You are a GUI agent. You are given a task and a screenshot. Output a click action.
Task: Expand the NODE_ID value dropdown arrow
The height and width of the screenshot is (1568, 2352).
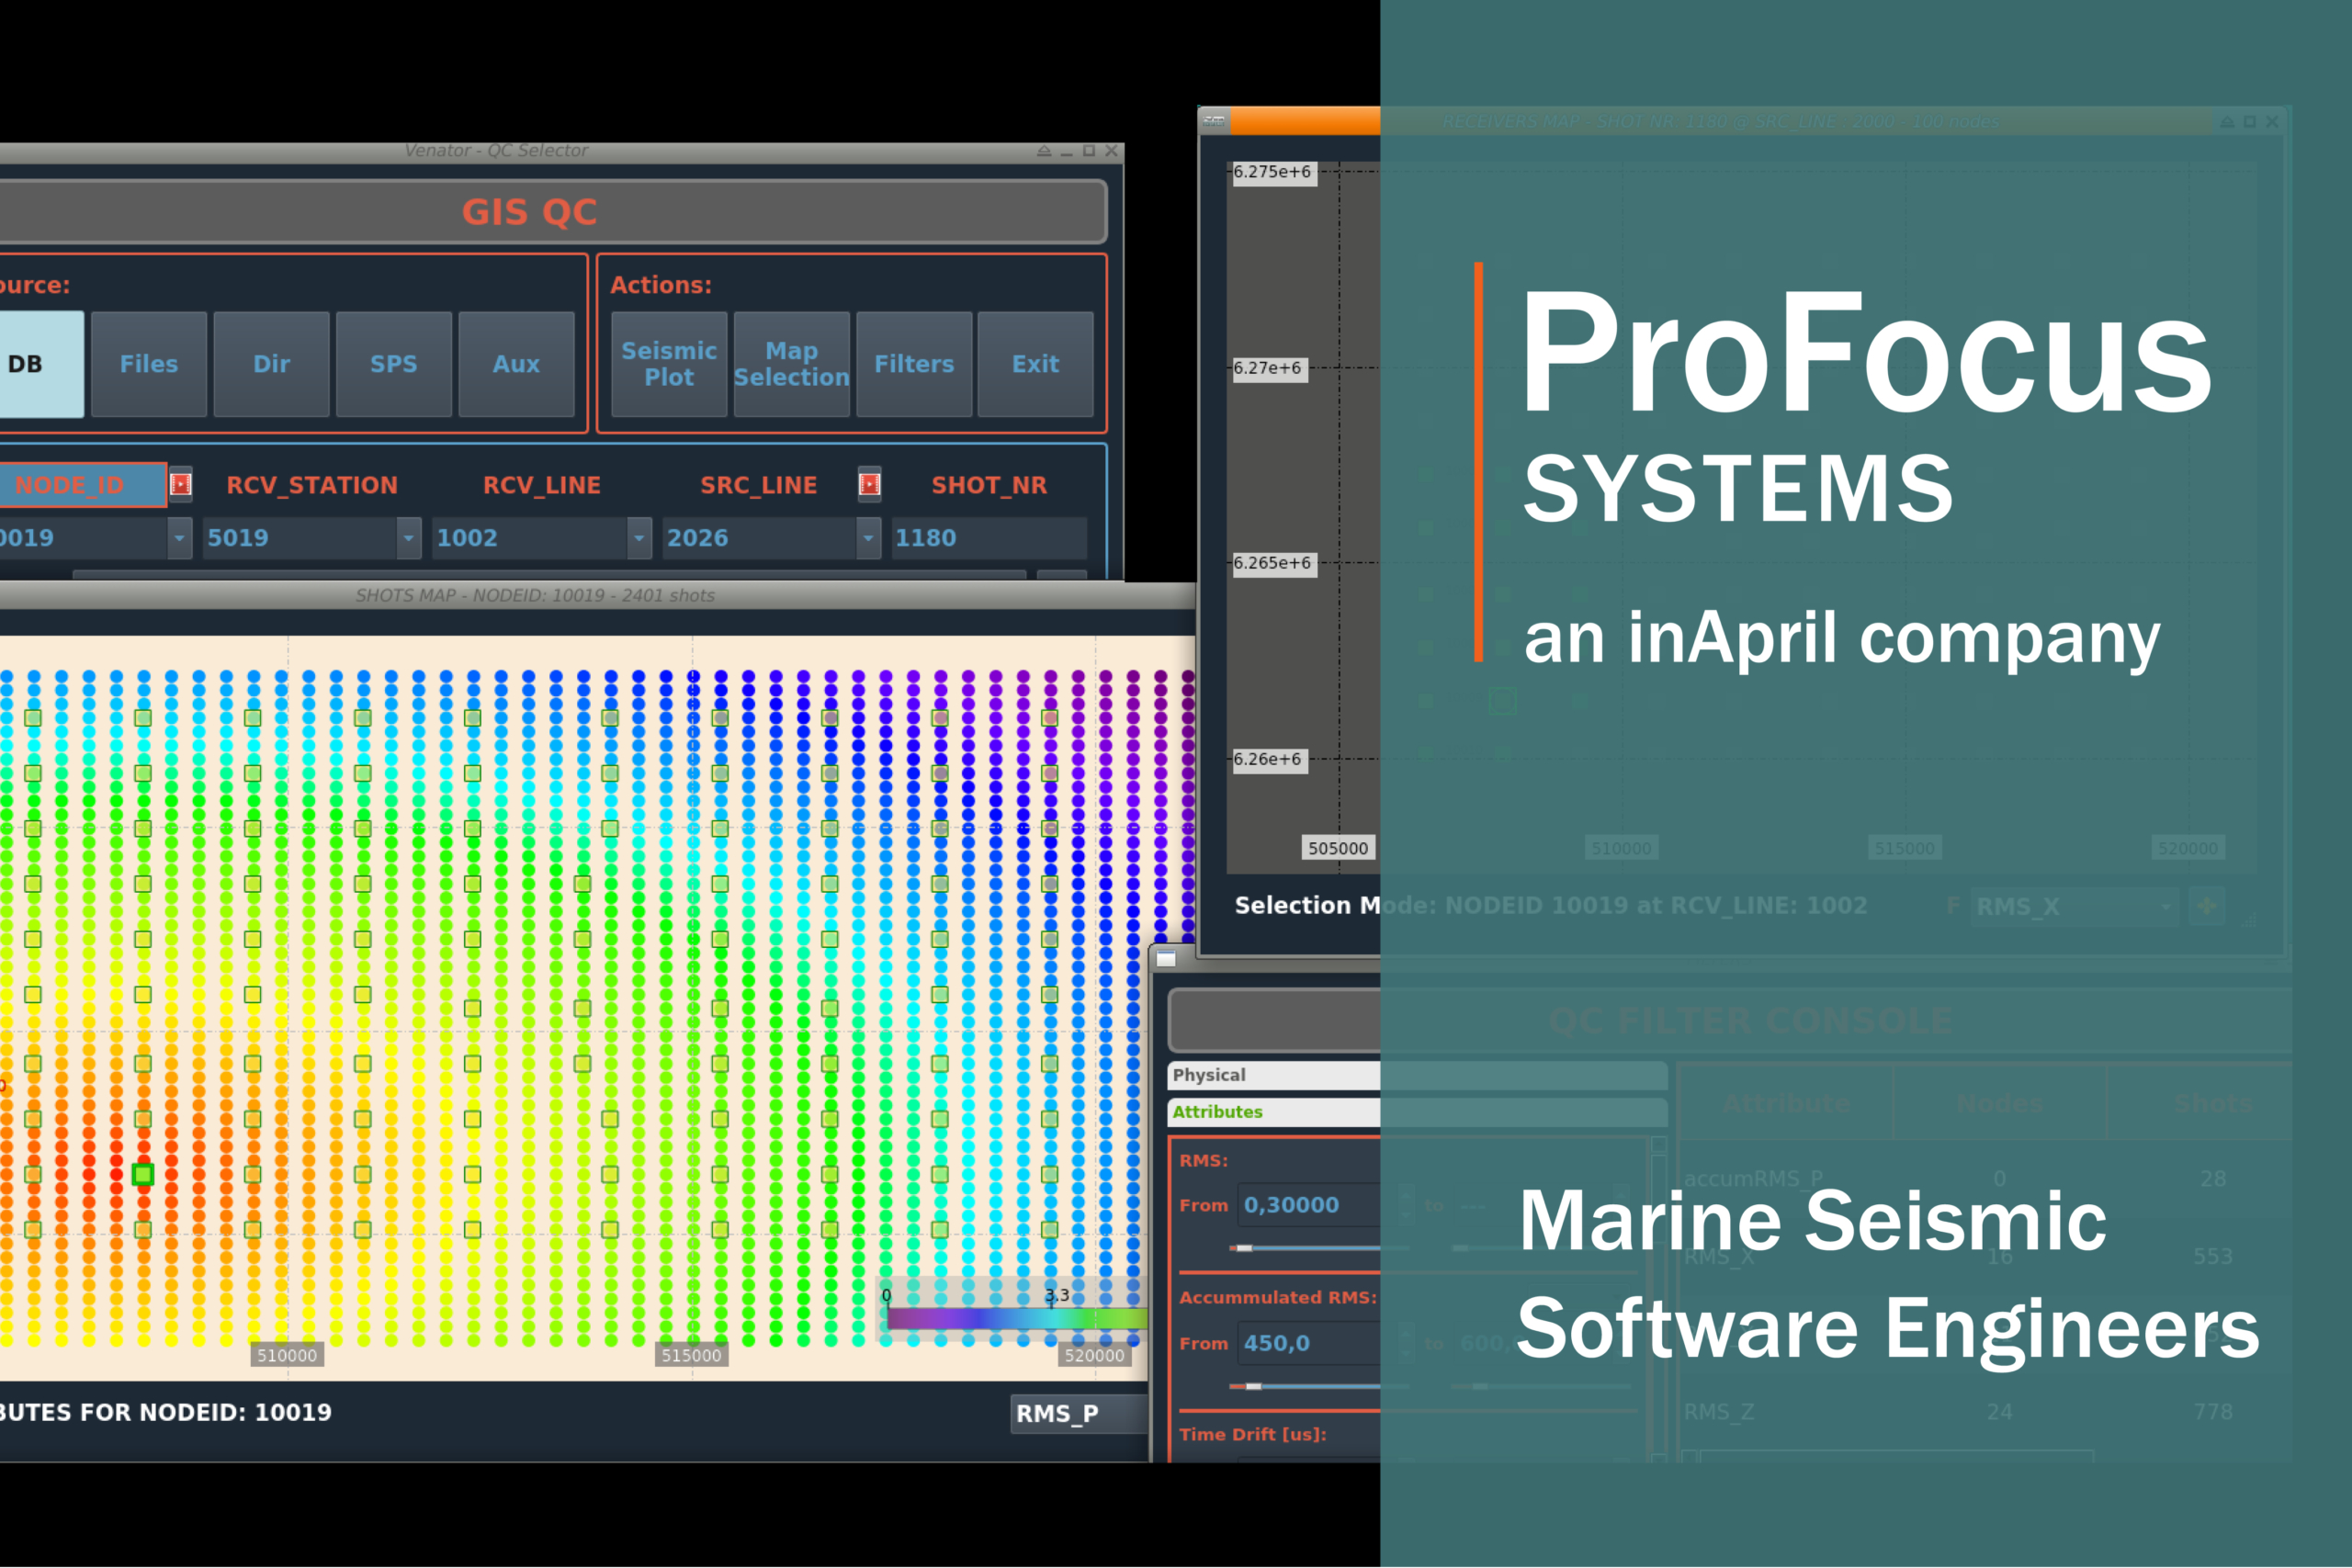click(x=179, y=538)
